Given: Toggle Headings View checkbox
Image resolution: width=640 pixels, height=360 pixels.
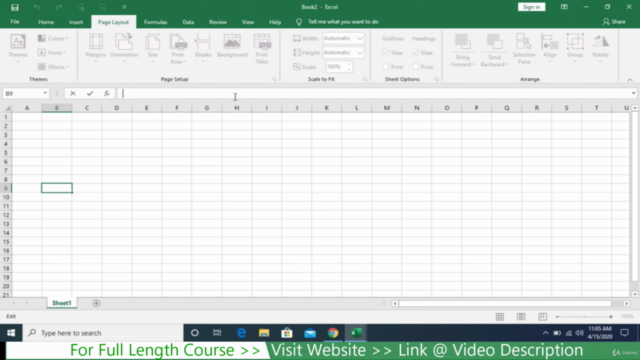Looking at the screenshot, I should [416, 53].
